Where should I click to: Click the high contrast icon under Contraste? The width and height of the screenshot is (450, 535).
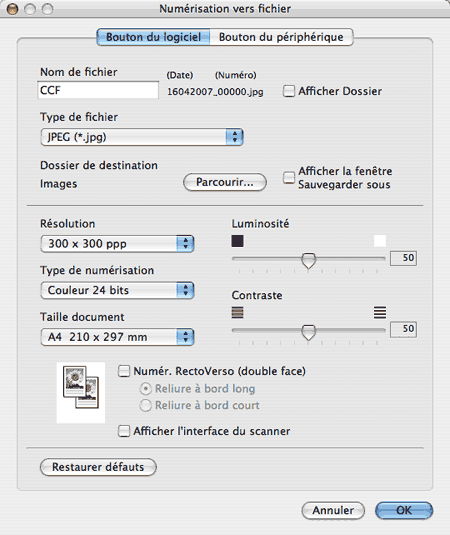380,312
